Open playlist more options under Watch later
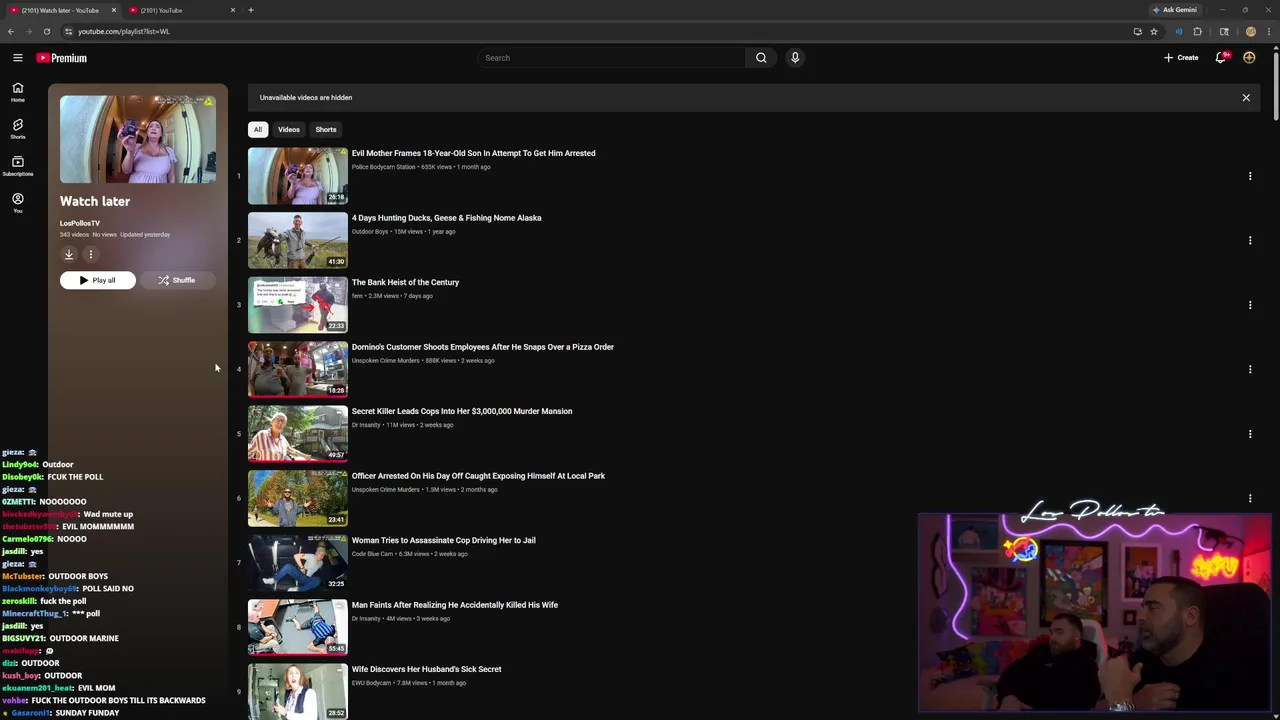Screen dimensions: 1280x720 90,254
